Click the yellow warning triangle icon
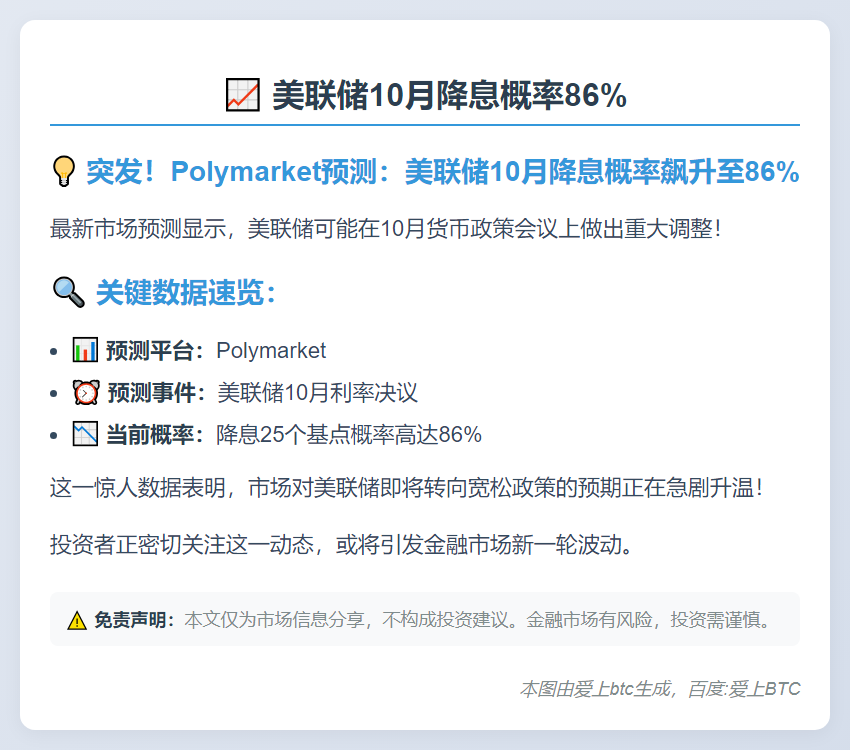Screen dimensions: 850x750 [77, 620]
